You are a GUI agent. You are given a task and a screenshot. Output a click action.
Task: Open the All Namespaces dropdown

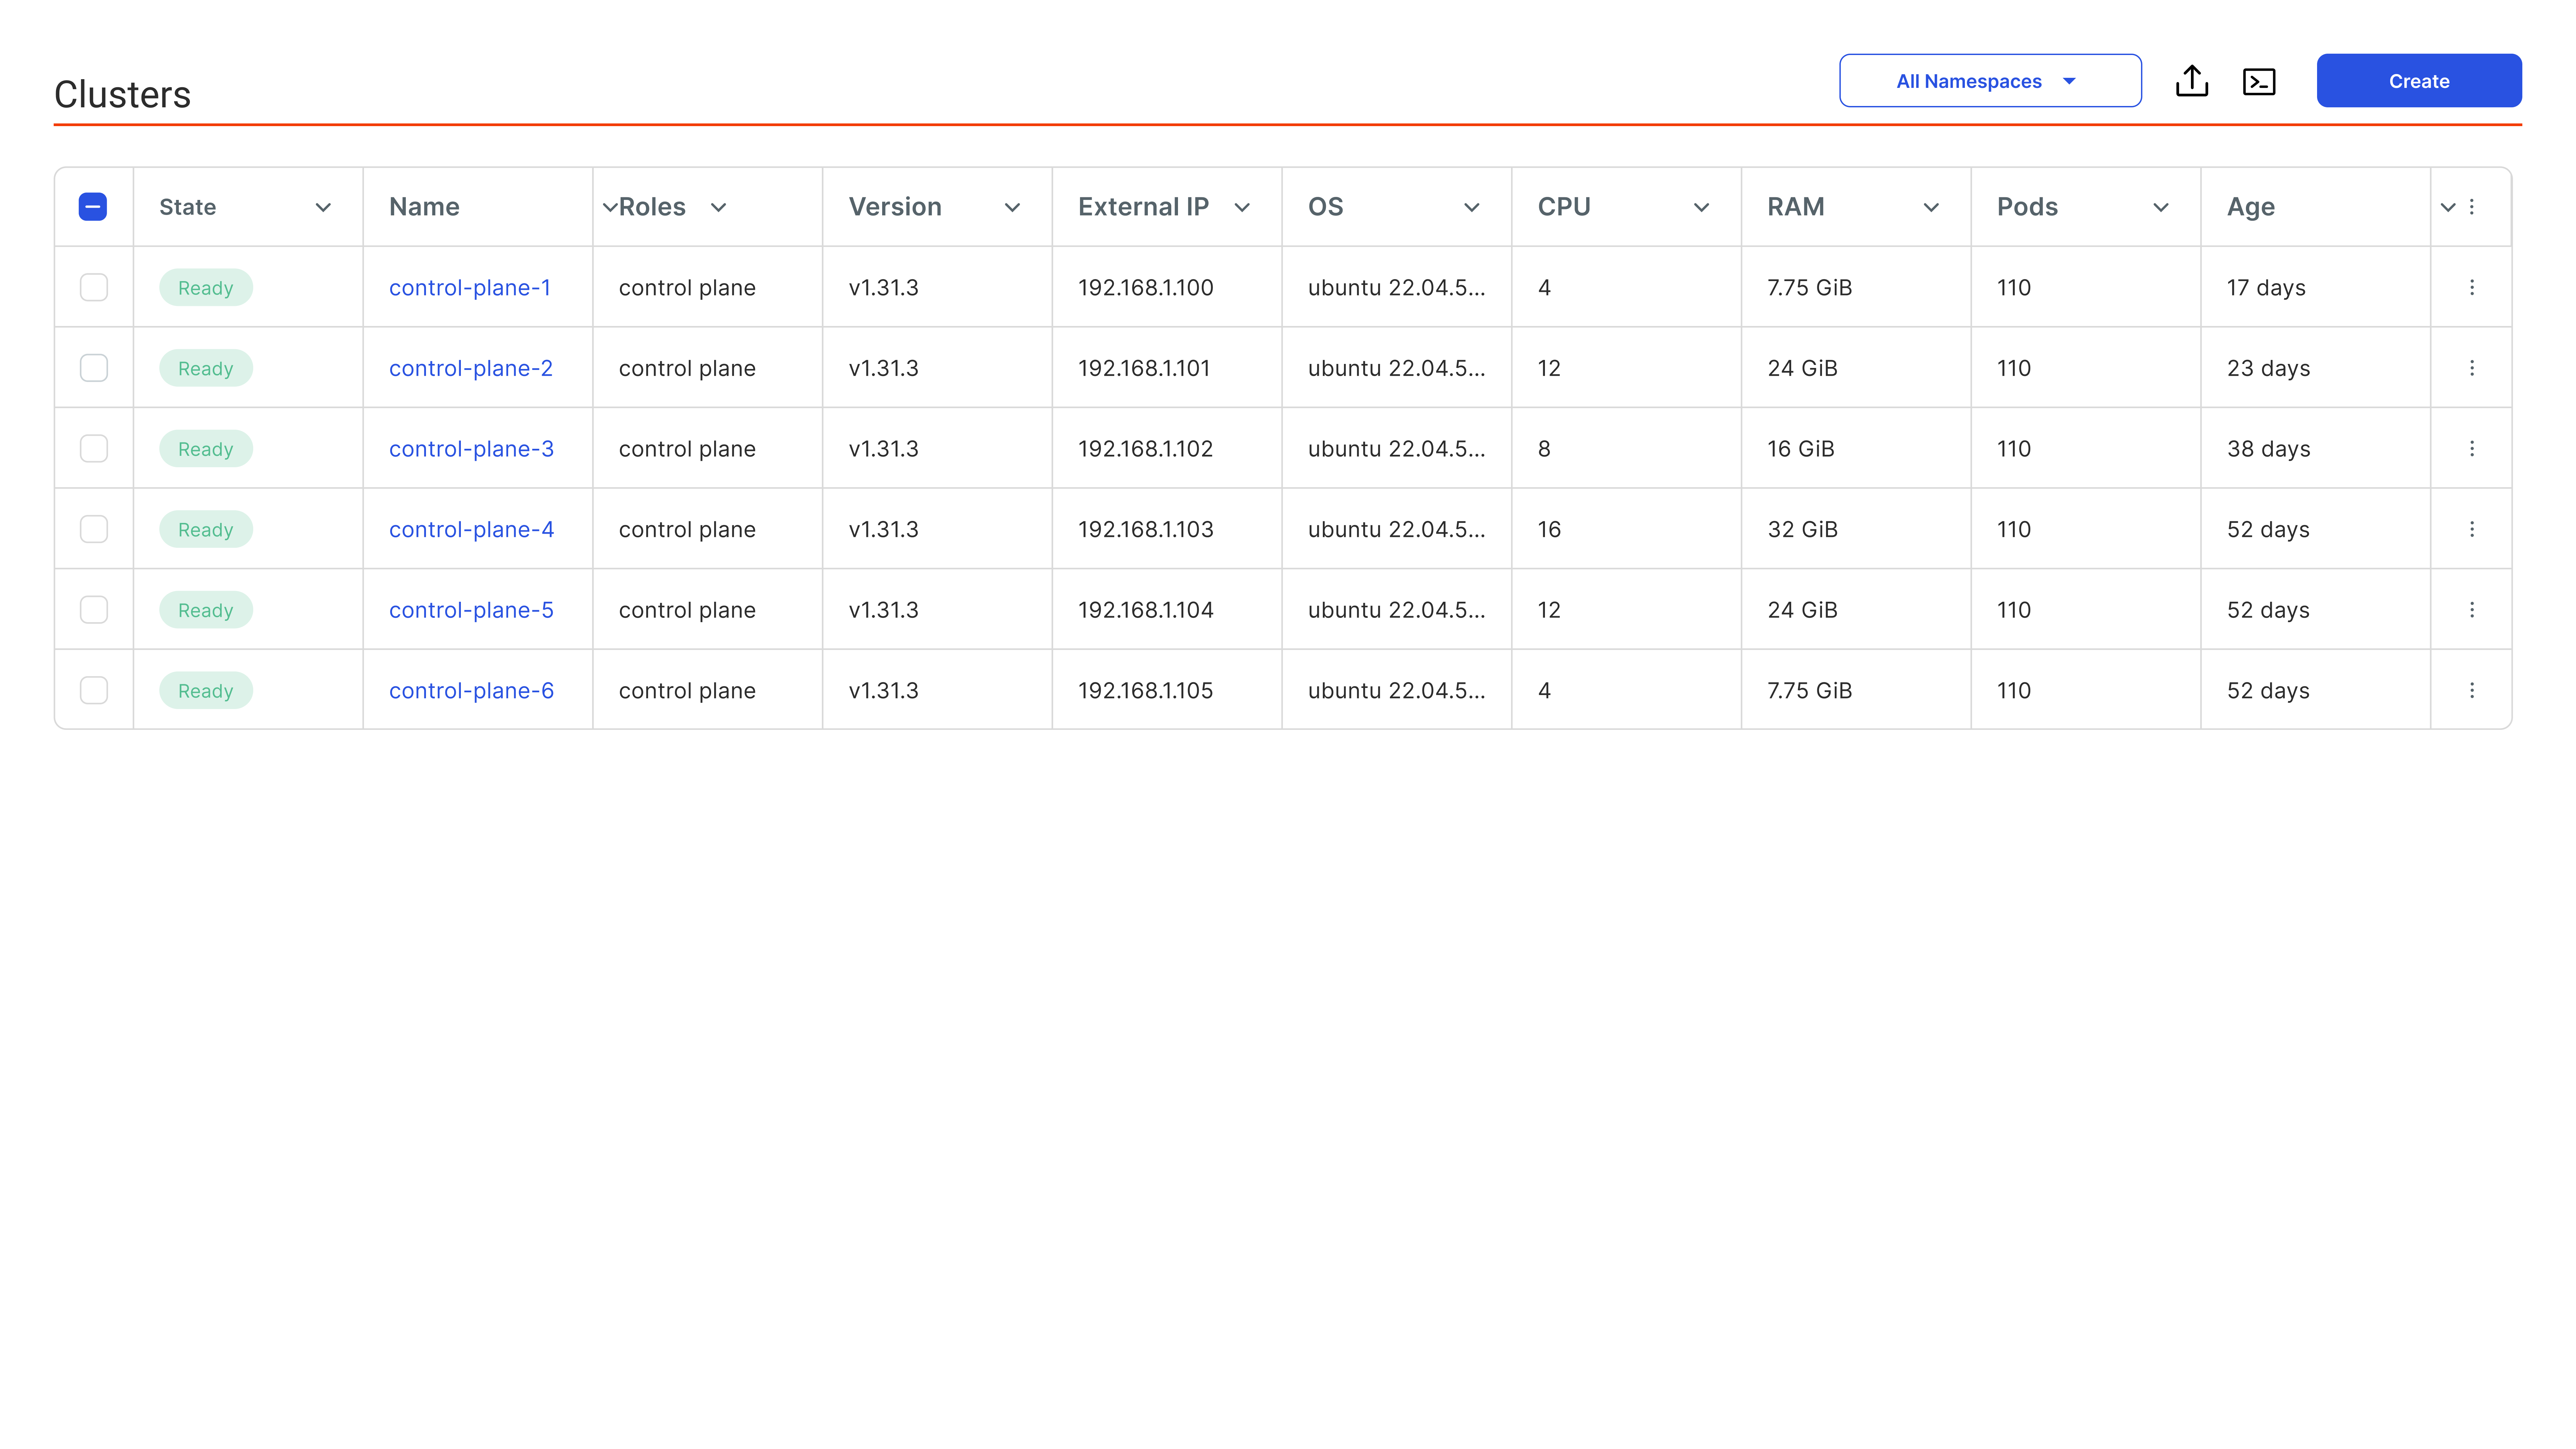click(x=1990, y=81)
